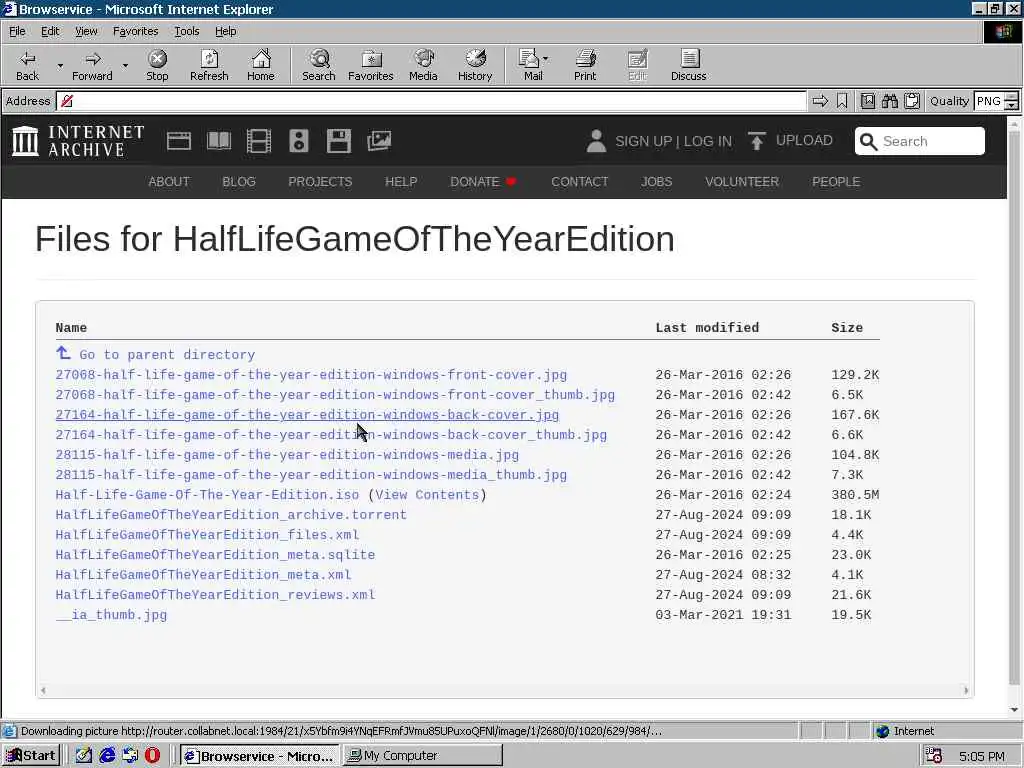
Task: Open the CONTACT nav link
Action: pyautogui.click(x=579, y=182)
